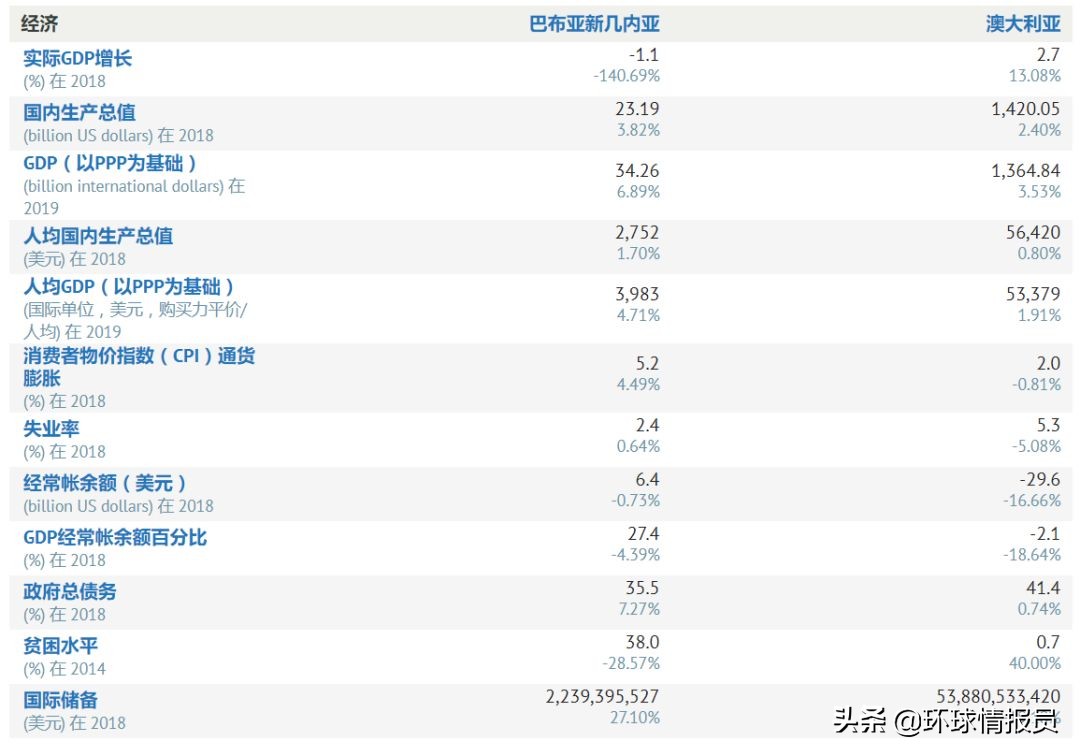Click the 国内生产总值 row label
Screen dimensions: 1080x756
(70, 112)
